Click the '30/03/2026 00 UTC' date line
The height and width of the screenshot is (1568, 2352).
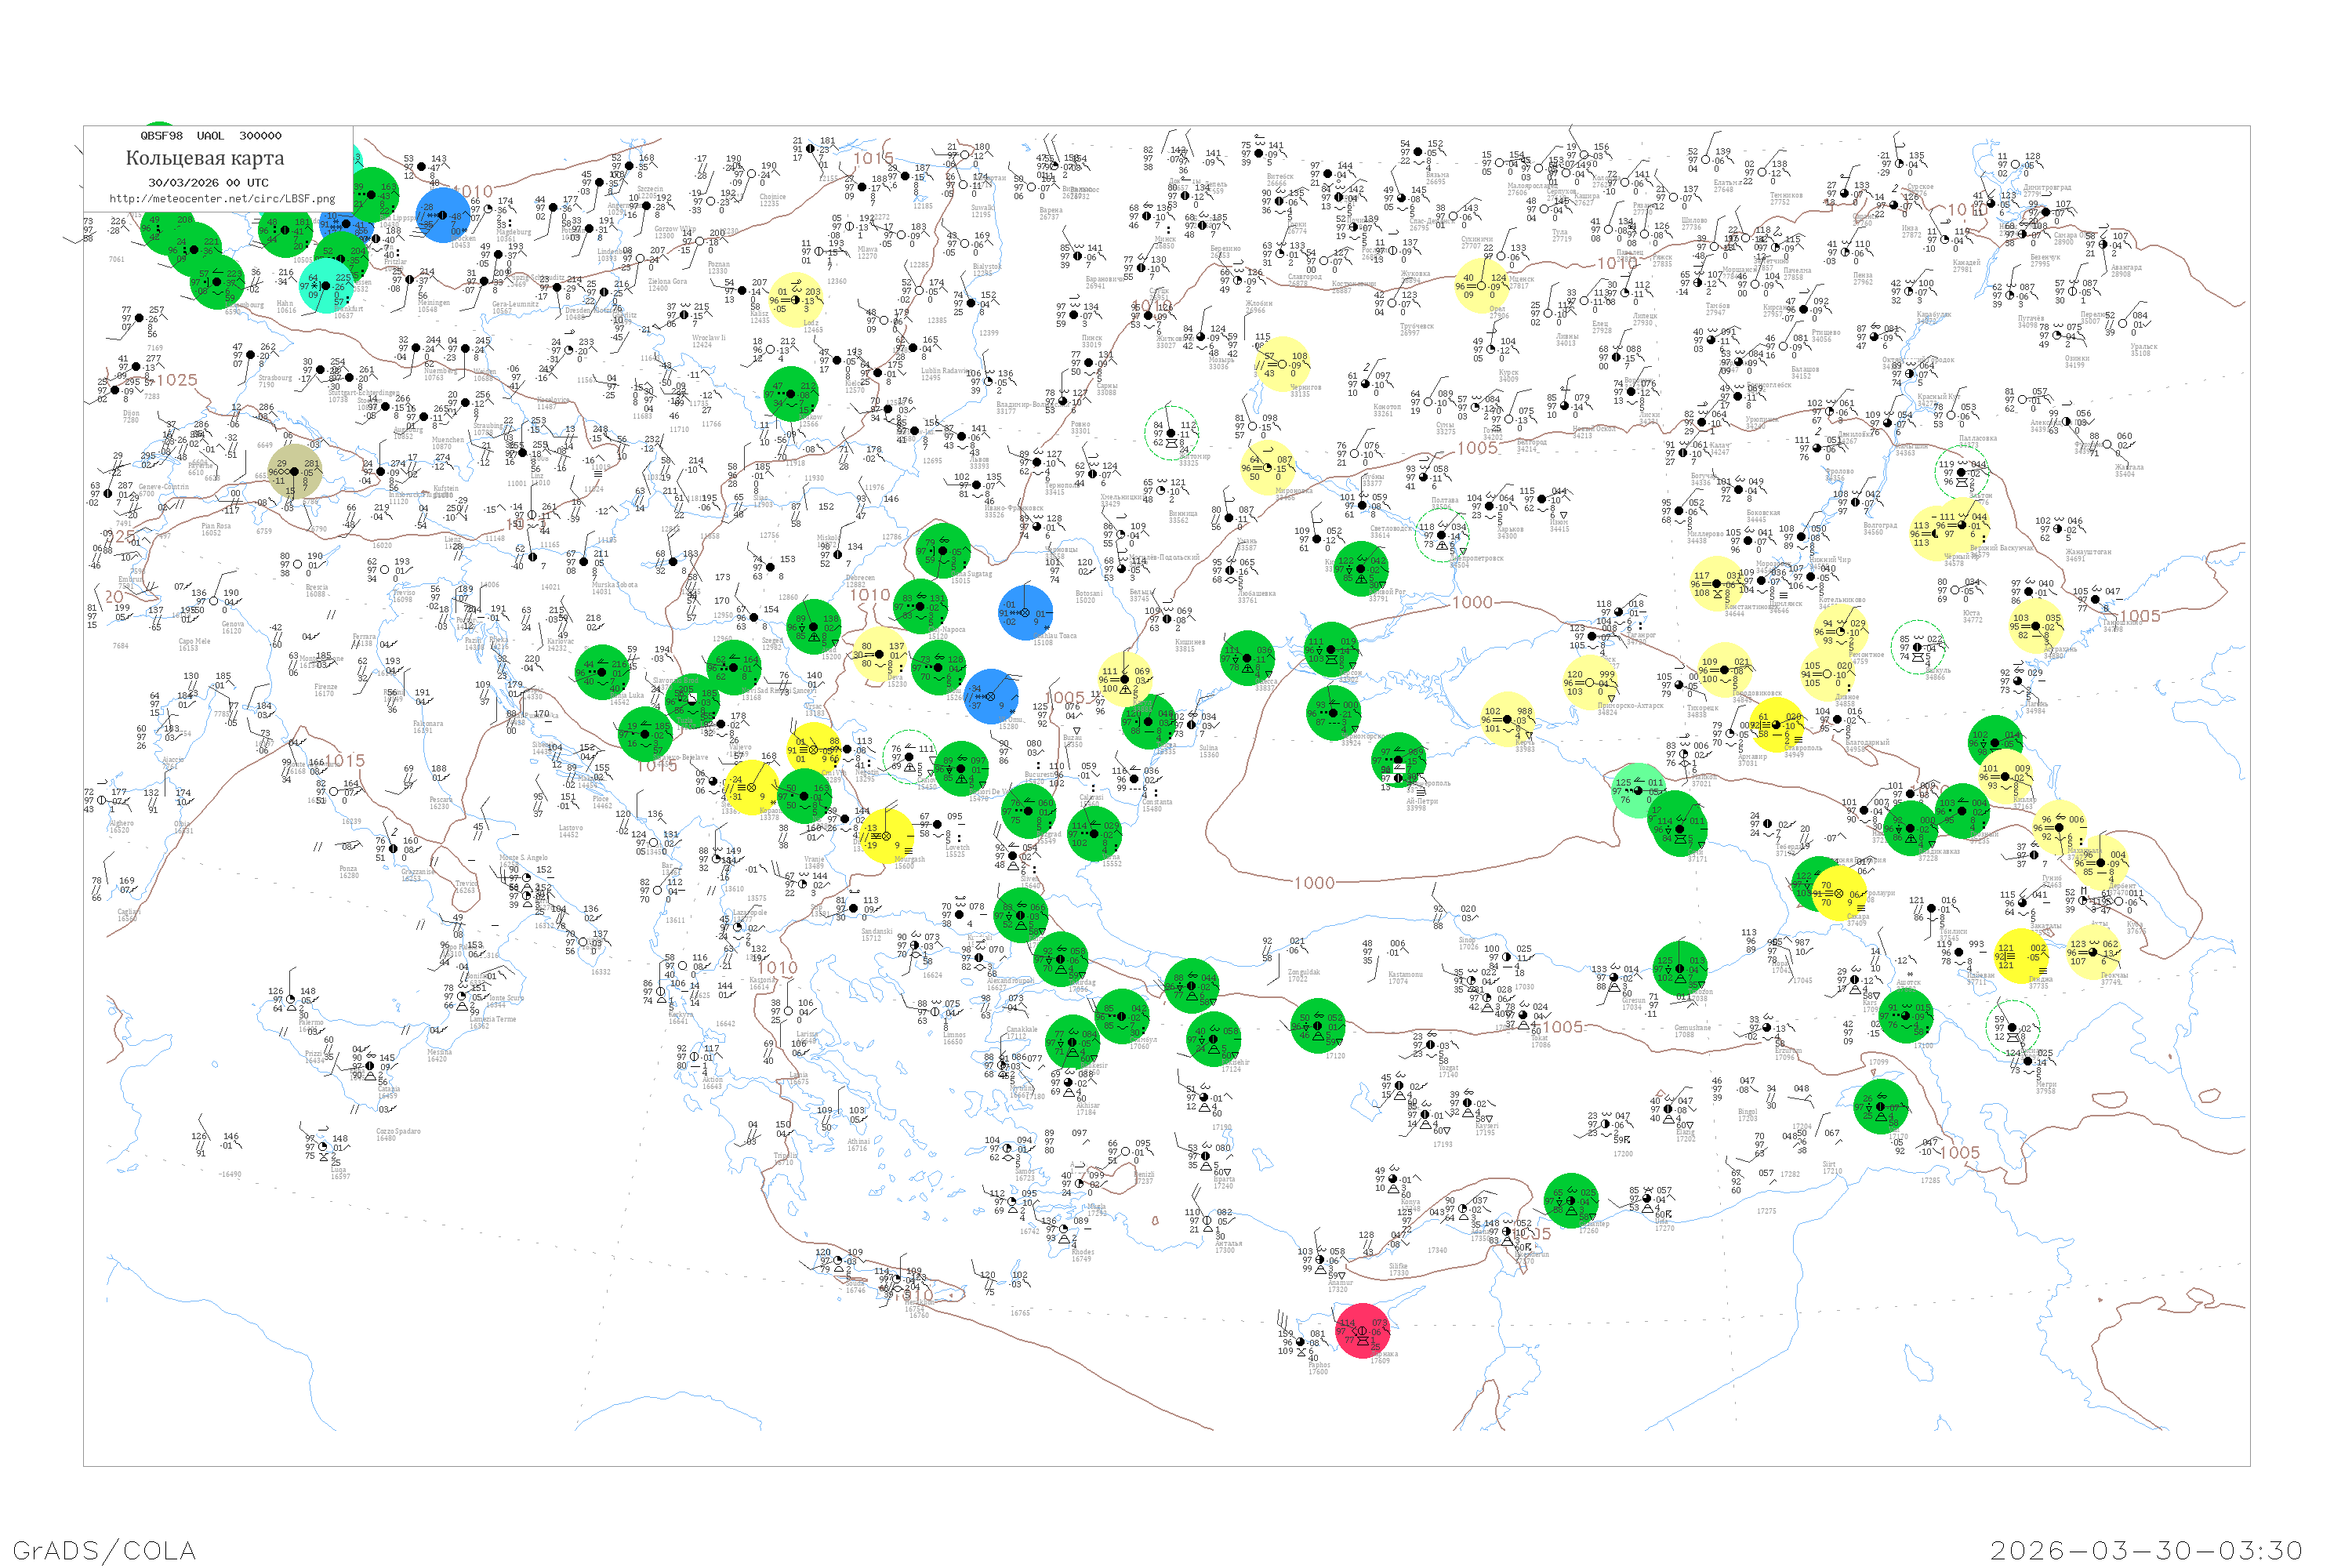(x=208, y=183)
